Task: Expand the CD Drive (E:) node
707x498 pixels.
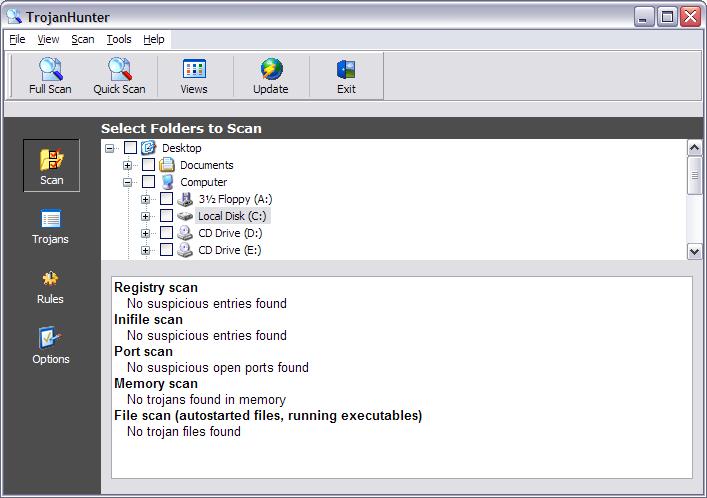Action: point(145,250)
